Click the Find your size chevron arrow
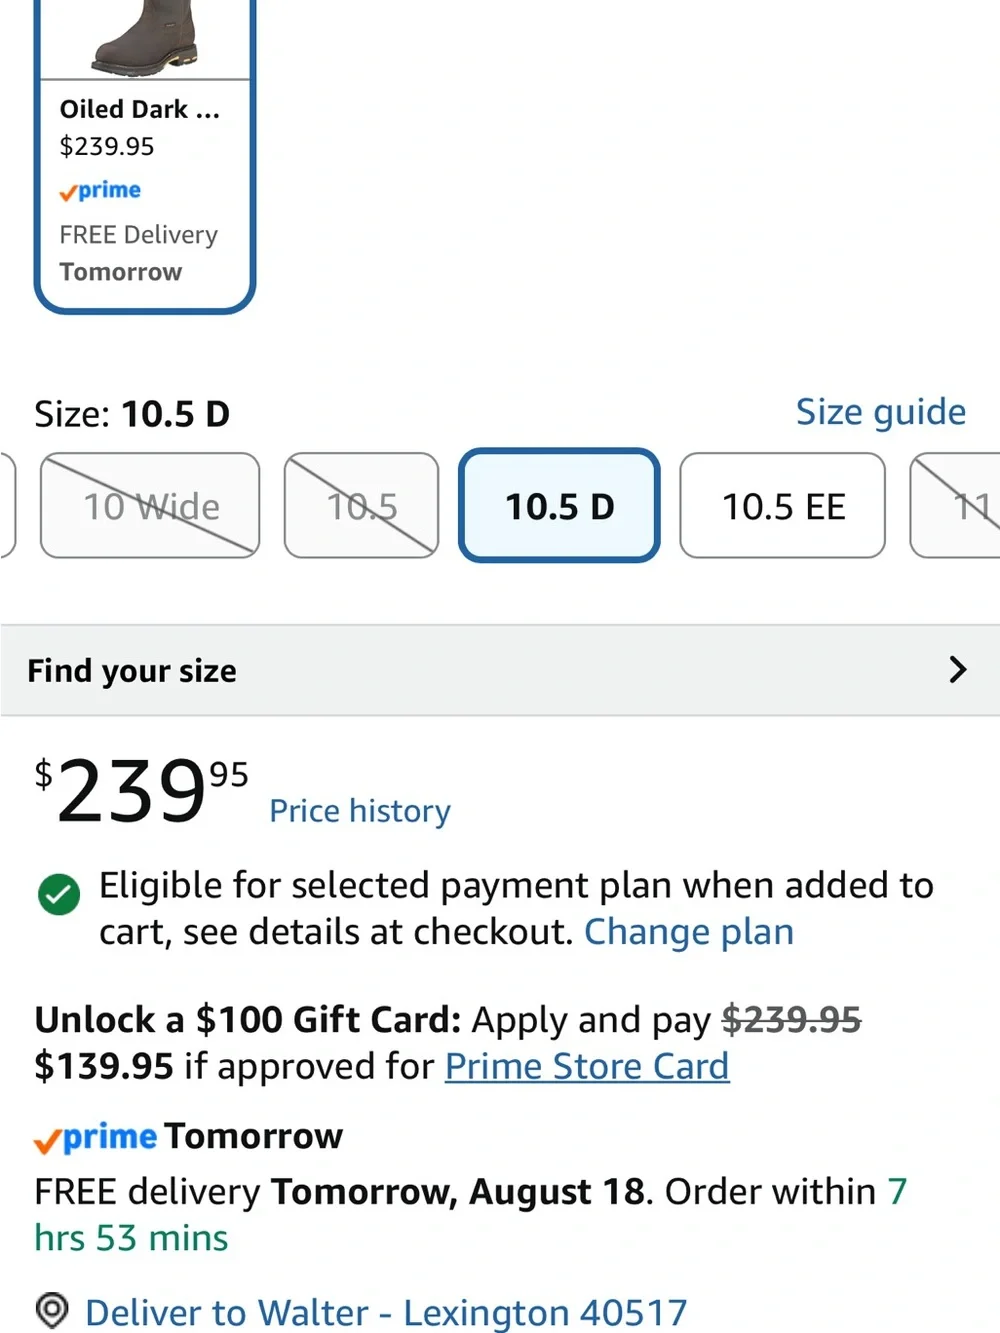This screenshot has height=1333, width=1000. (957, 670)
